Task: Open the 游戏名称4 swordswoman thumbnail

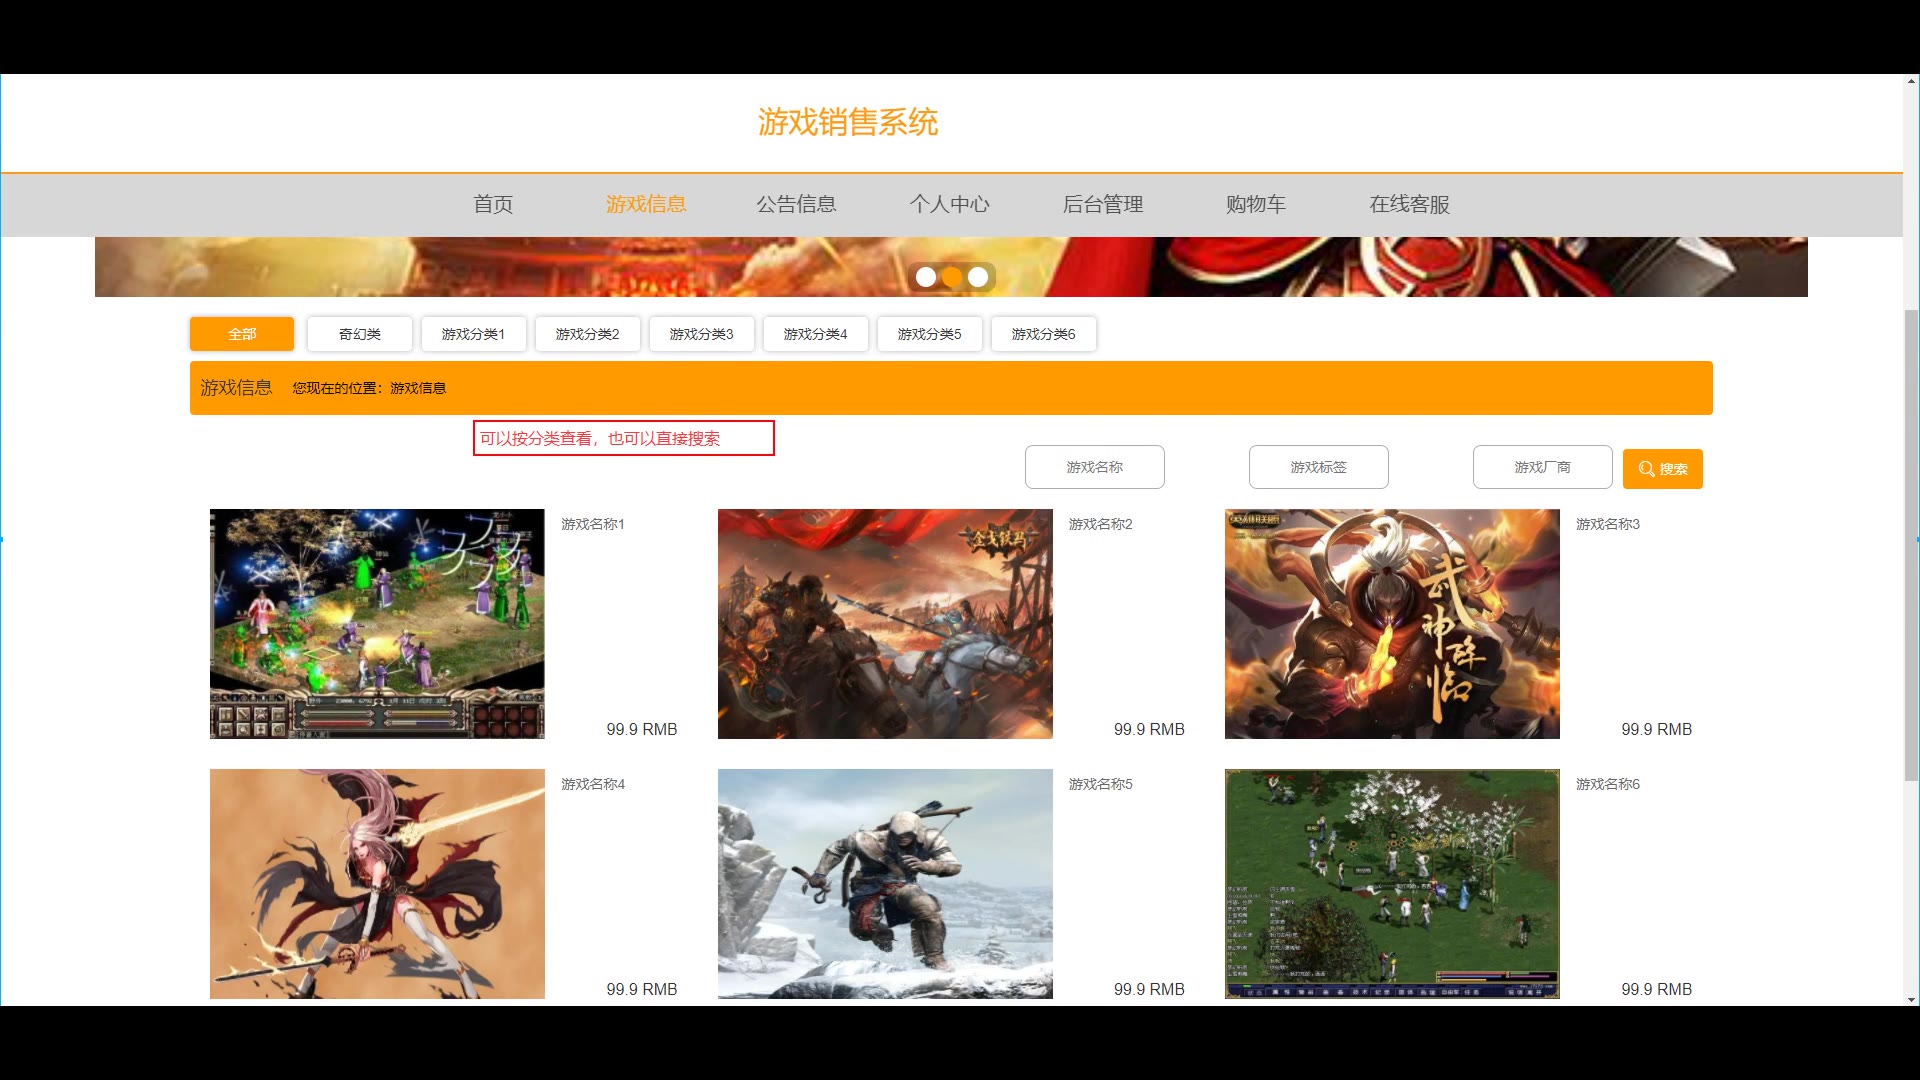Action: (377, 884)
